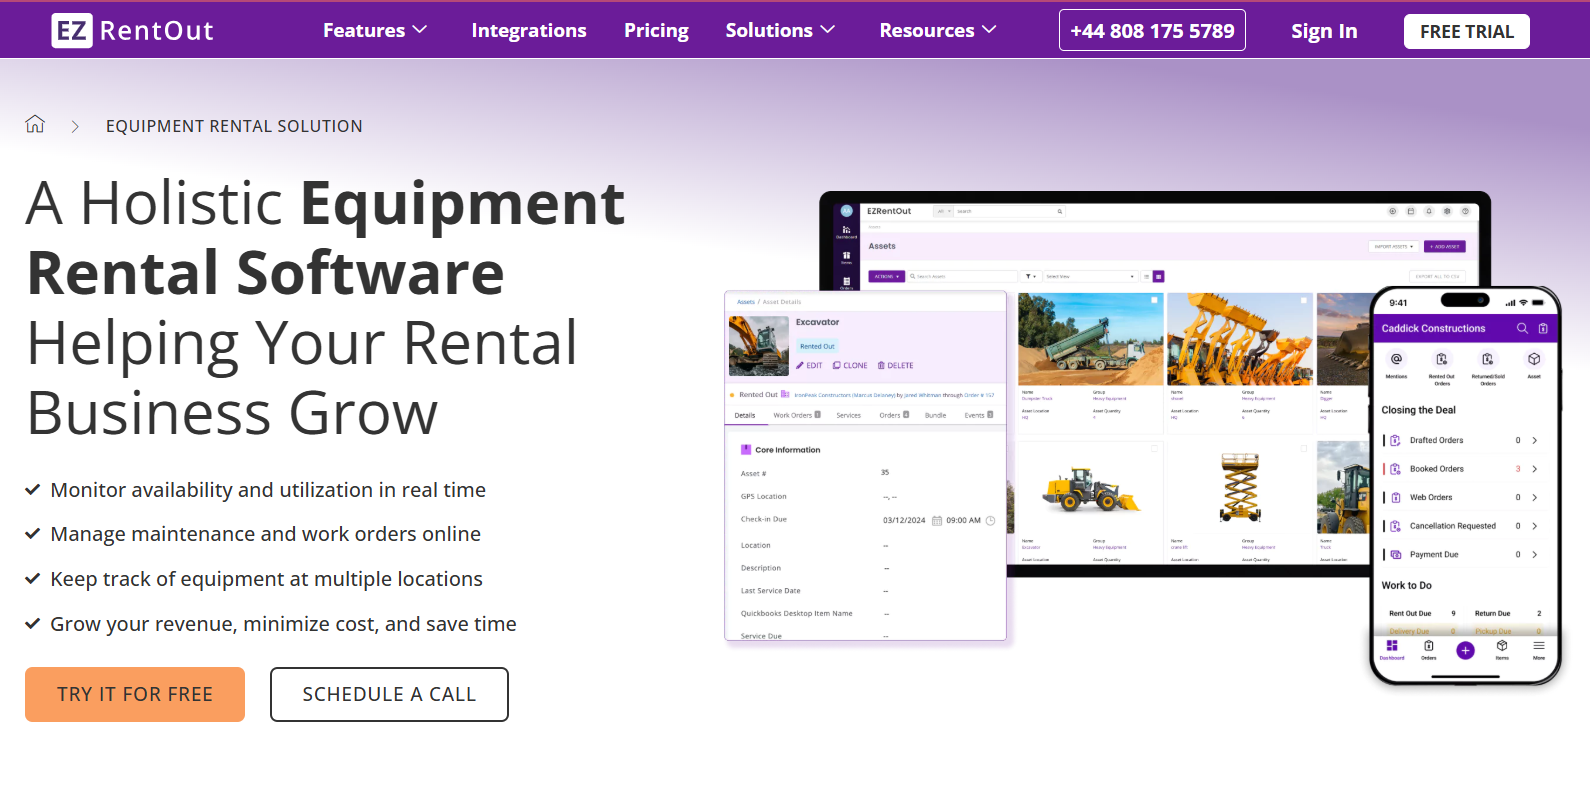
Task: Click the Items icon in the desktop sidebar
Action: point(846,256)
